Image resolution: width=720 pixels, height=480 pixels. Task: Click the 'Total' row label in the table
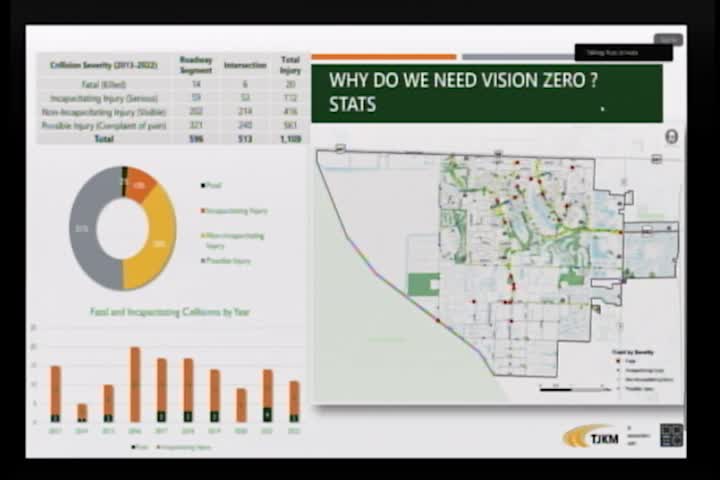tap(104, 139)
